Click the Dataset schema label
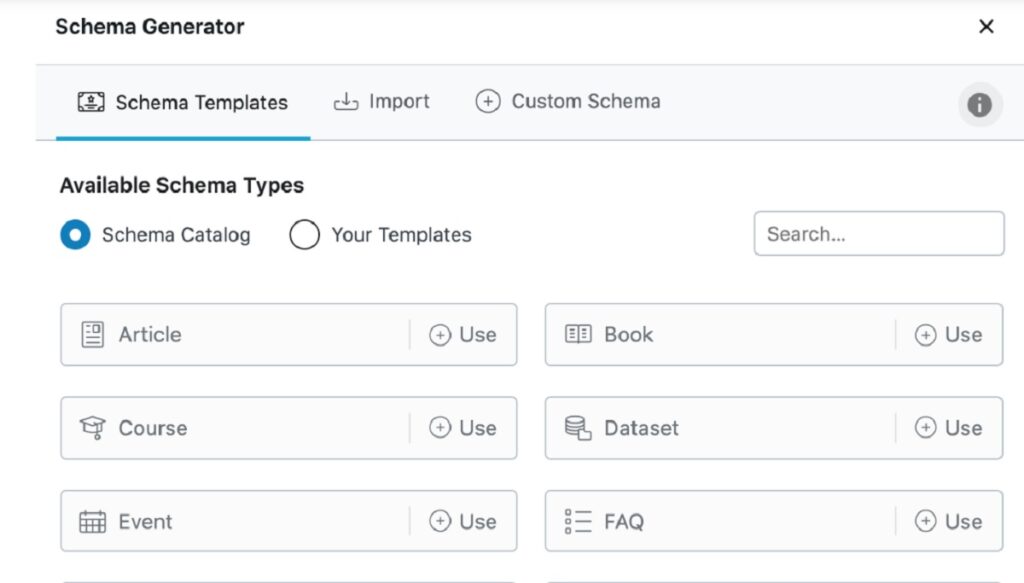The width and height of the screenshot is (1024, 583). point(641,428)
